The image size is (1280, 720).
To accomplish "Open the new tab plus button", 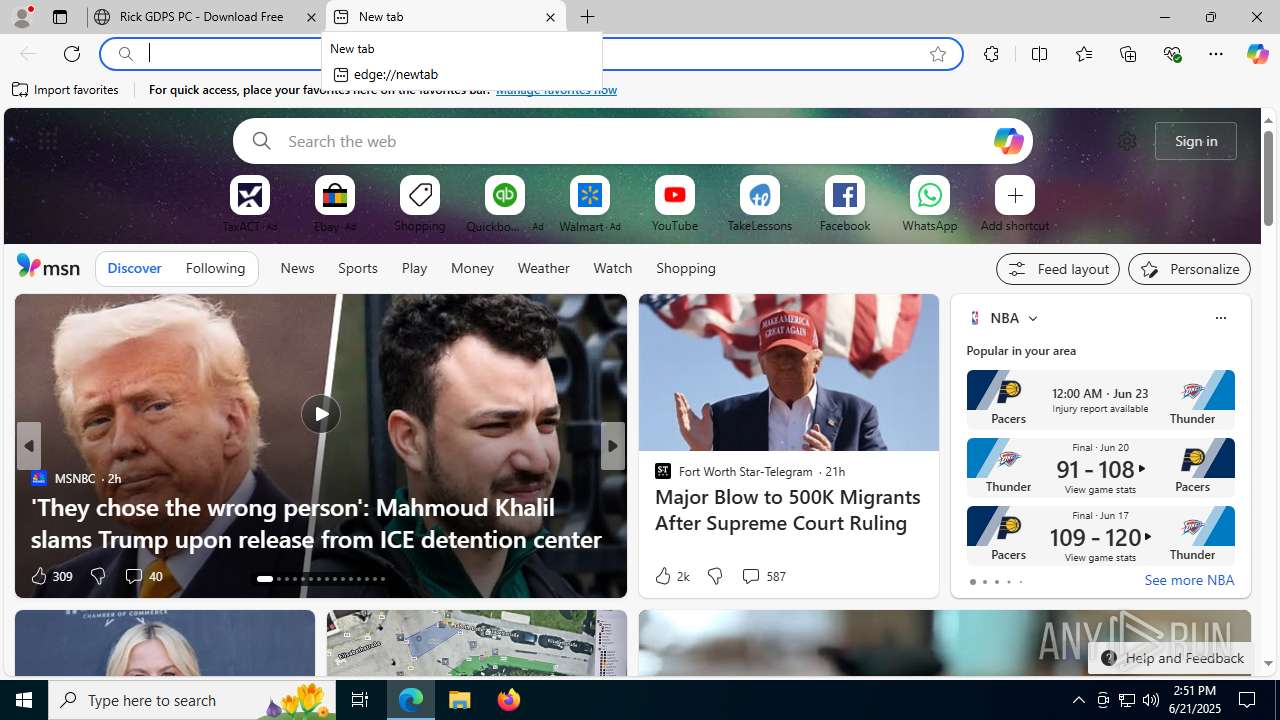I will 587,17.
